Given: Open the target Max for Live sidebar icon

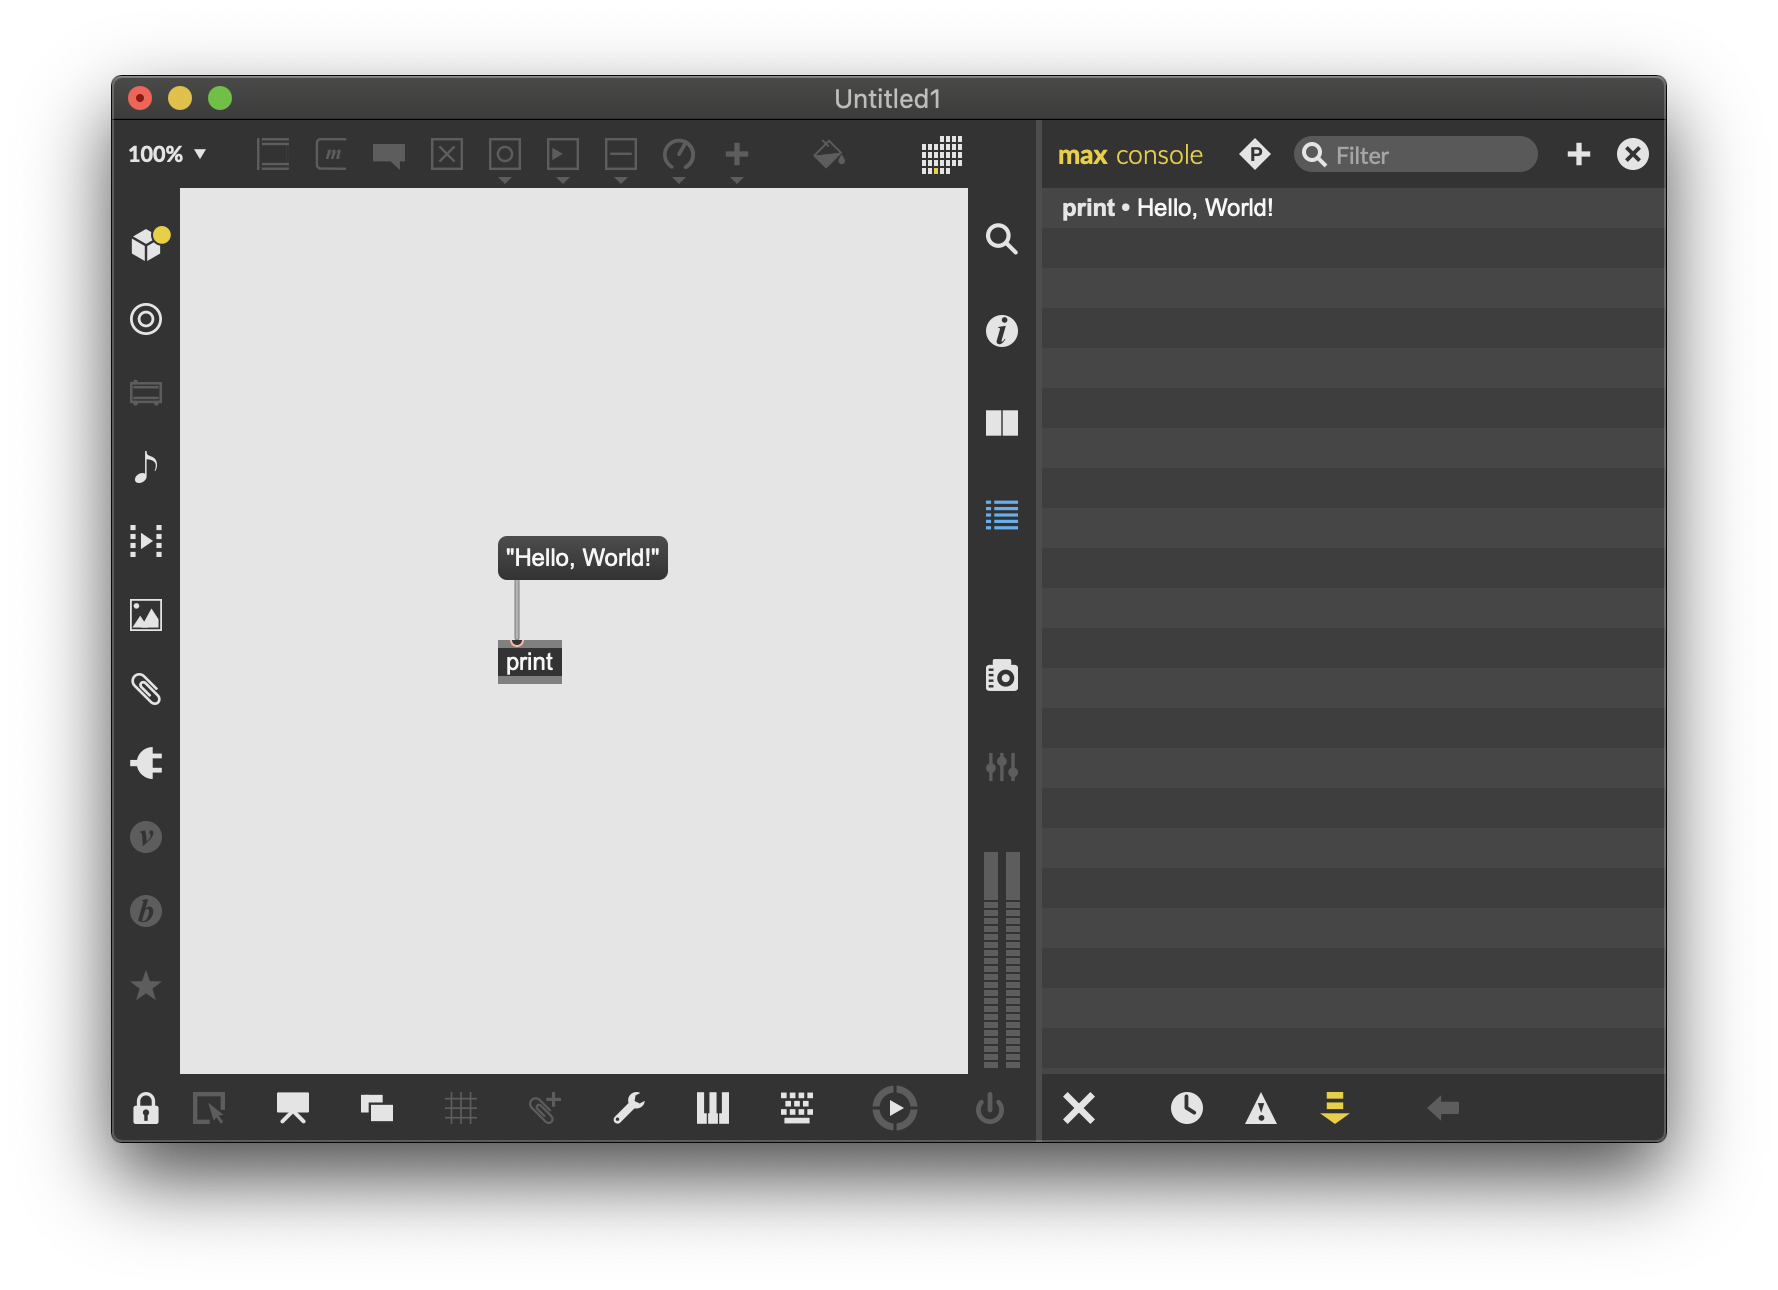Looking at the screenshot, I should 146,319.
